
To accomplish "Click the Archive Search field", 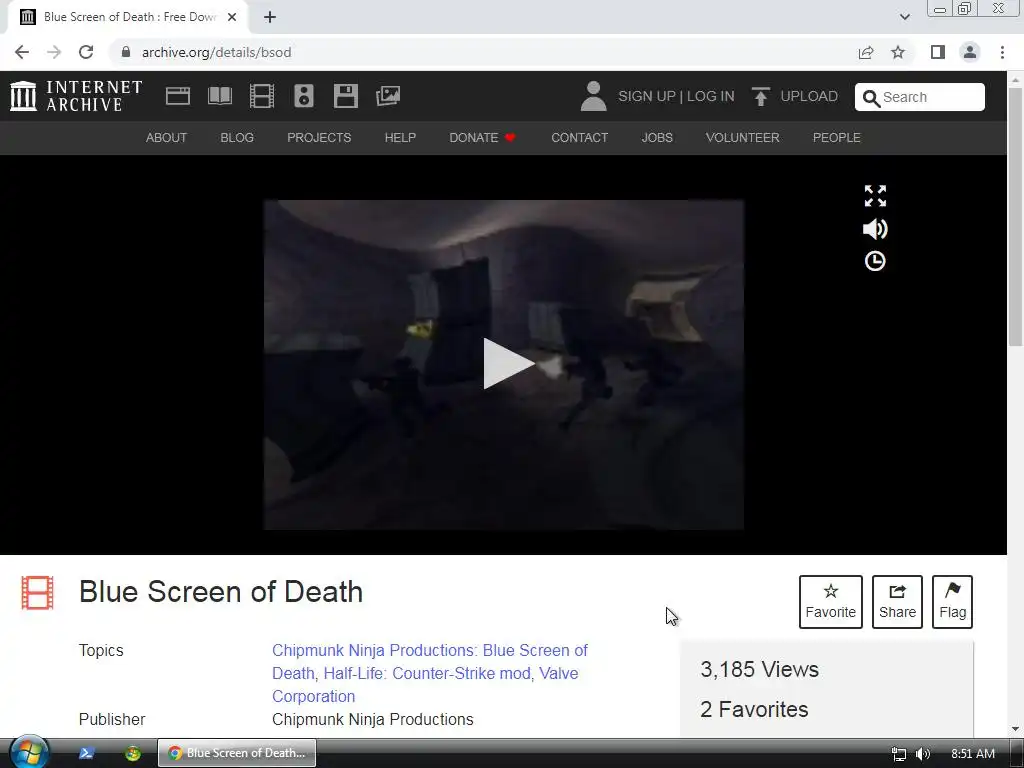I will (920, 97).
